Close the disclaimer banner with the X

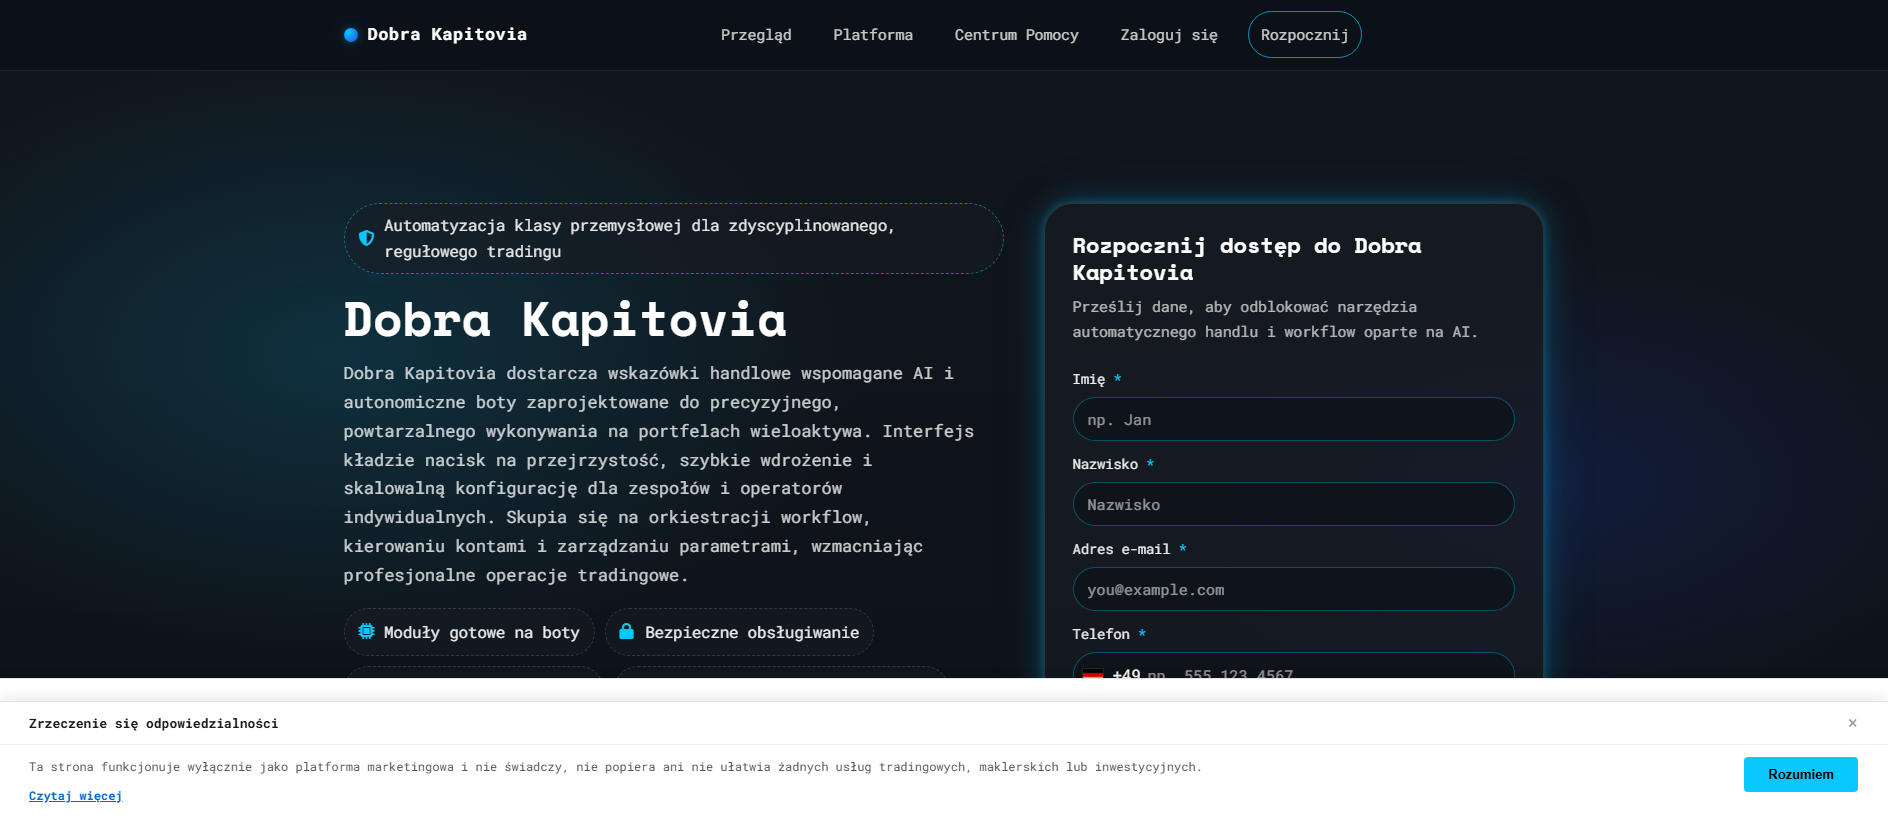(x=1852, y=723)
